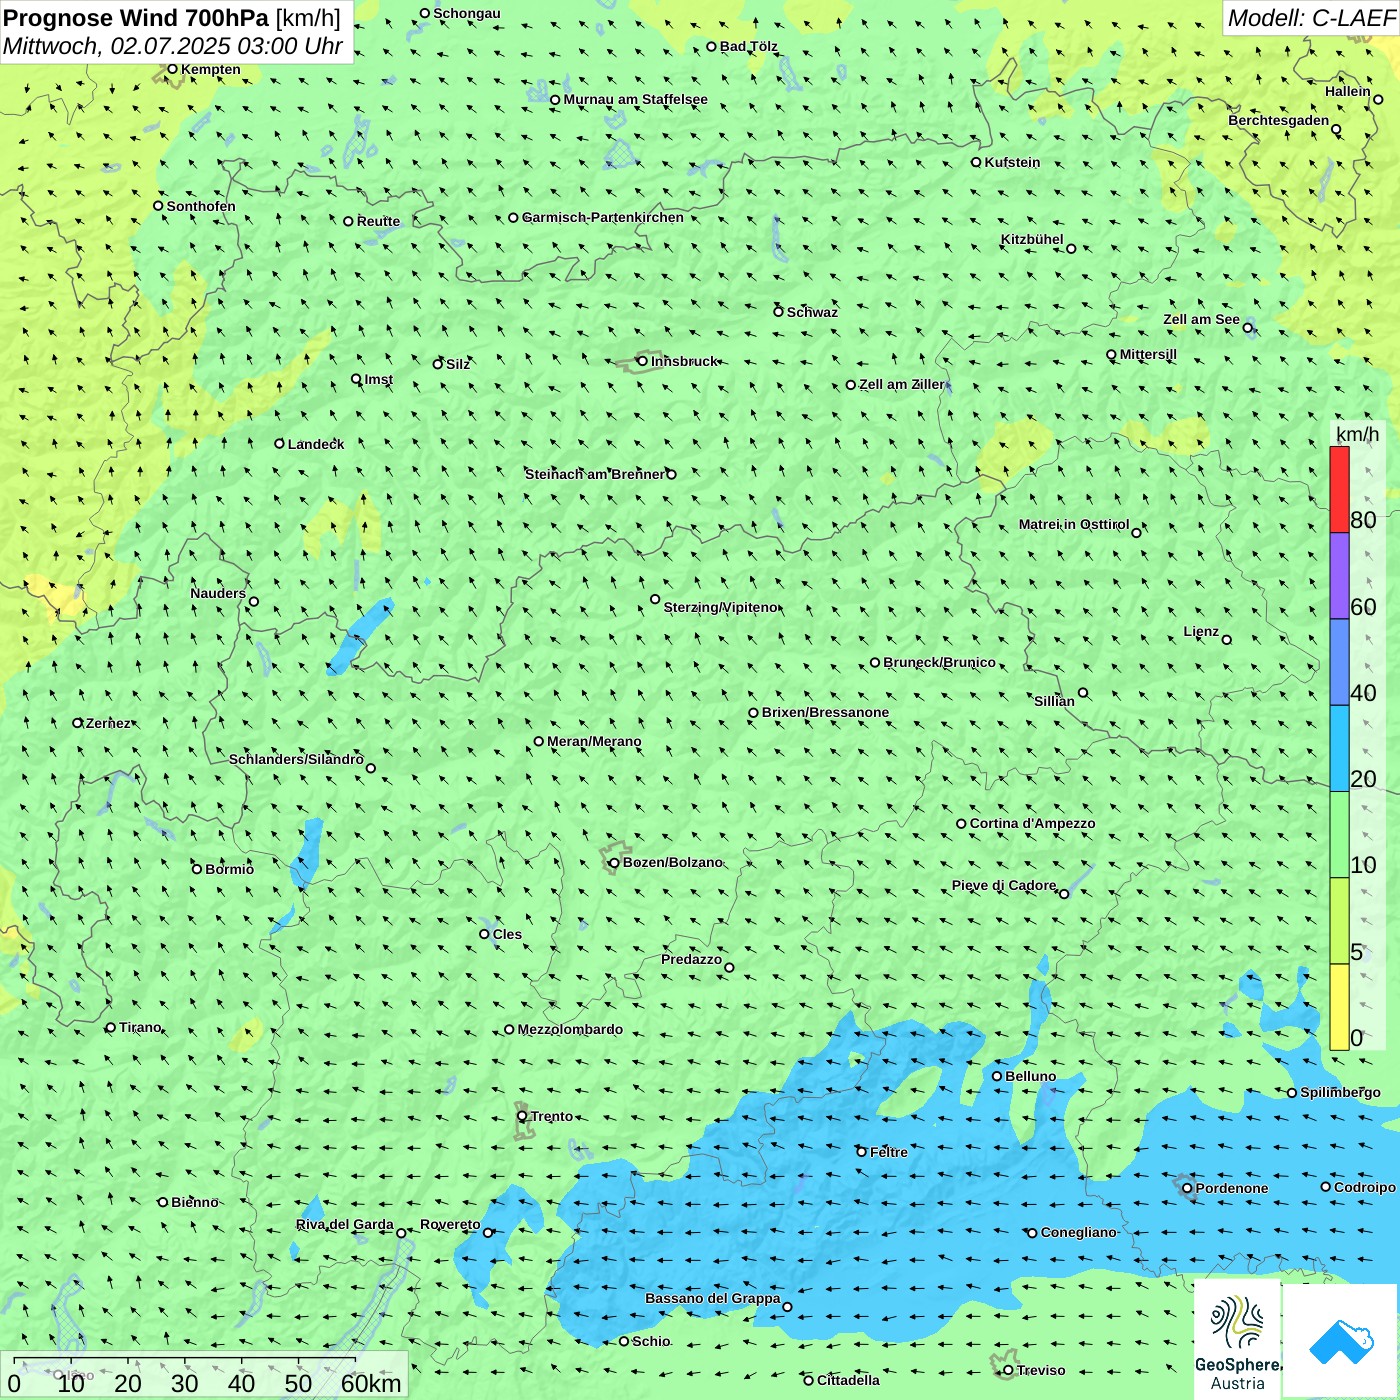Click the Cittadella city label

(848, 1380)
